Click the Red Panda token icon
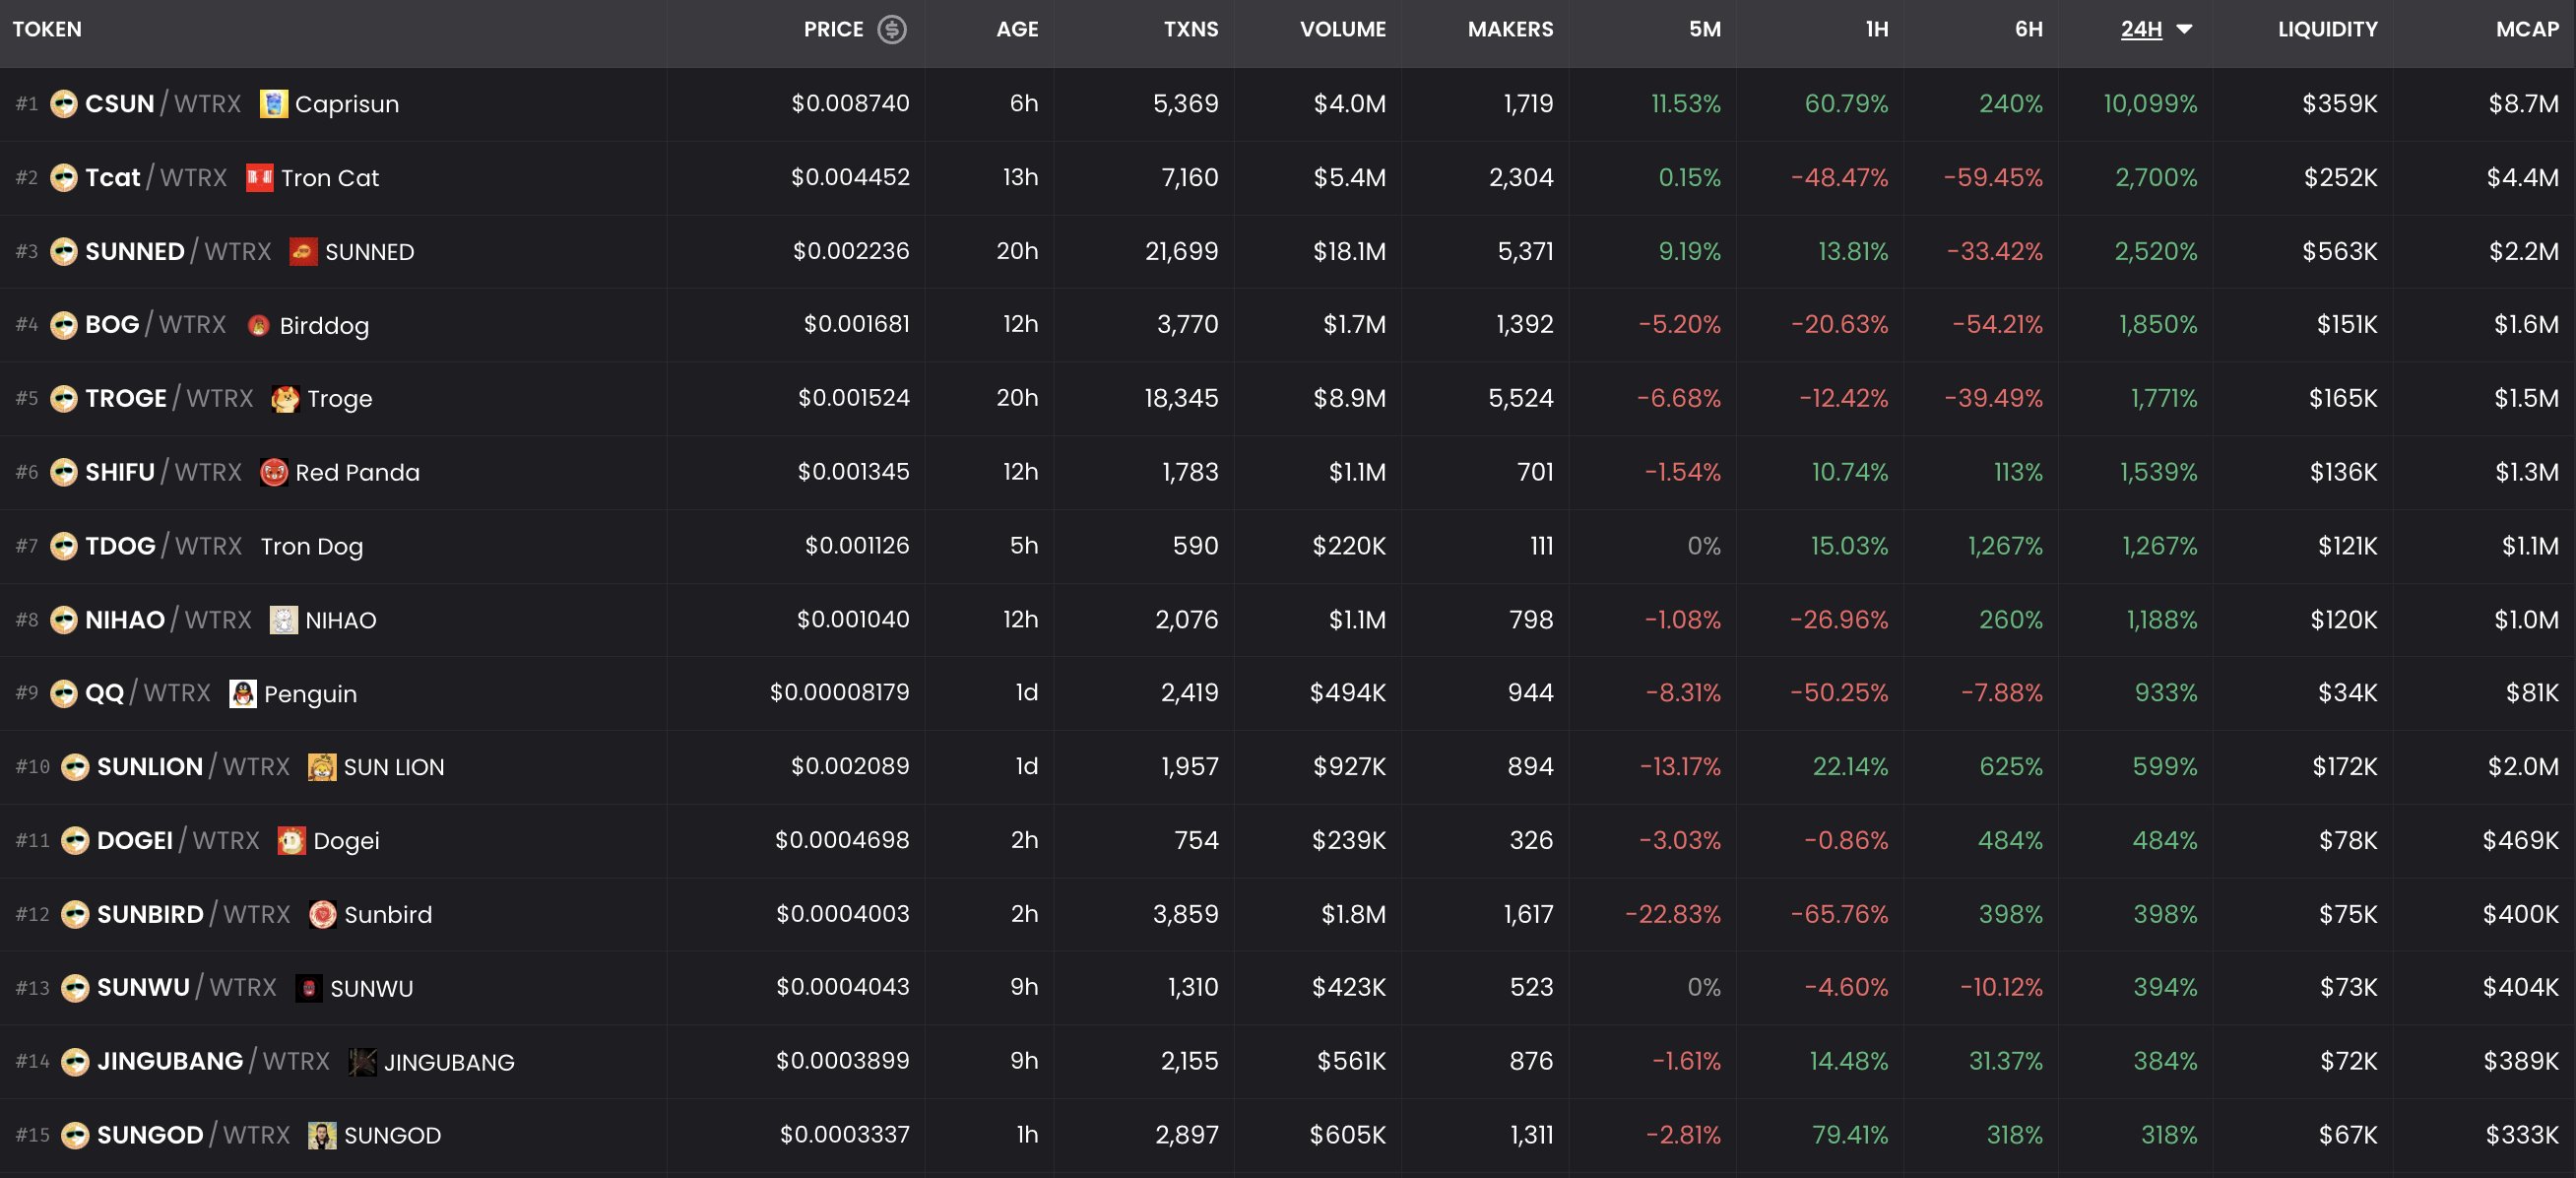The height and width of the screenshot is (1178, 2576). pos(273,472)
